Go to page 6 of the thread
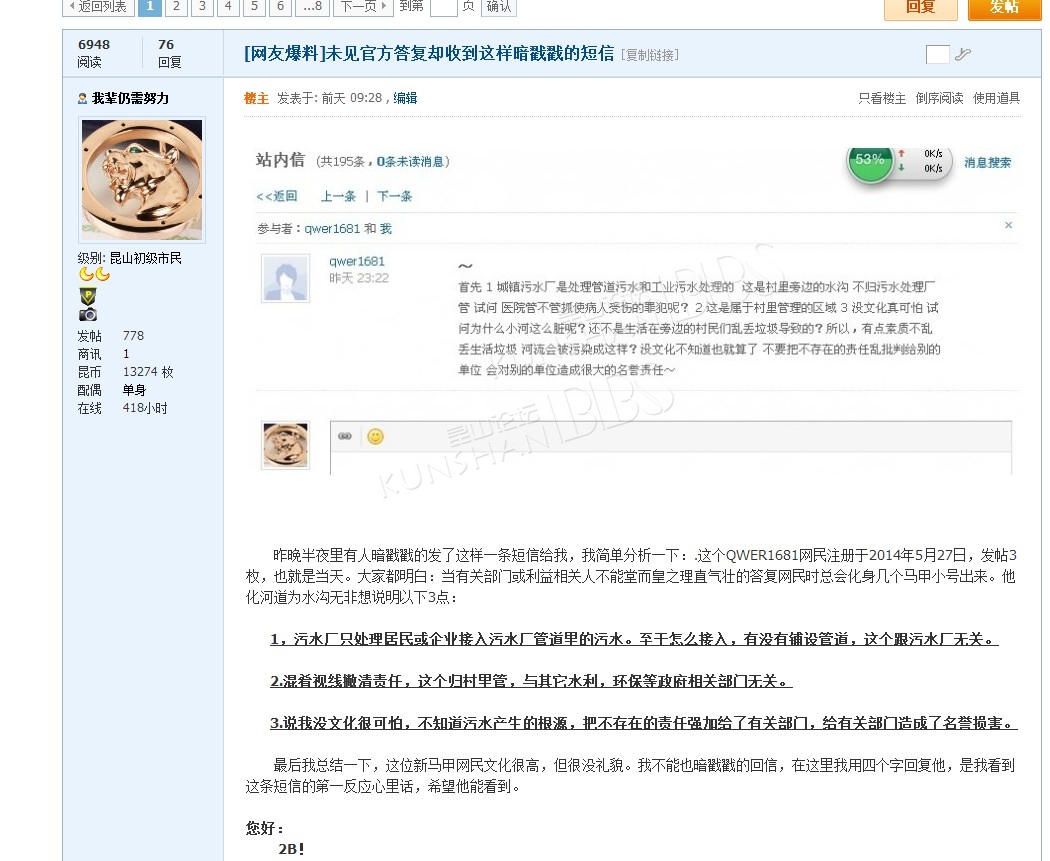Viewport: 1050px width, 861px height. point(281,7)
